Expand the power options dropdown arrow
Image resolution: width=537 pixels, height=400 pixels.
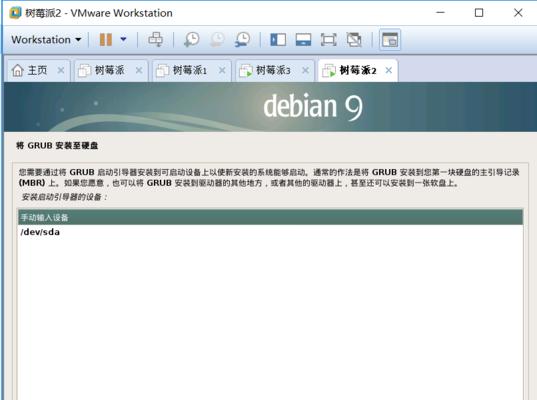tap(124, 39)
